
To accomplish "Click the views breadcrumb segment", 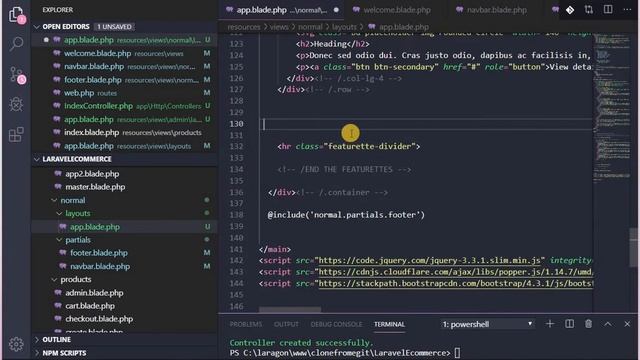I will 279,27.
